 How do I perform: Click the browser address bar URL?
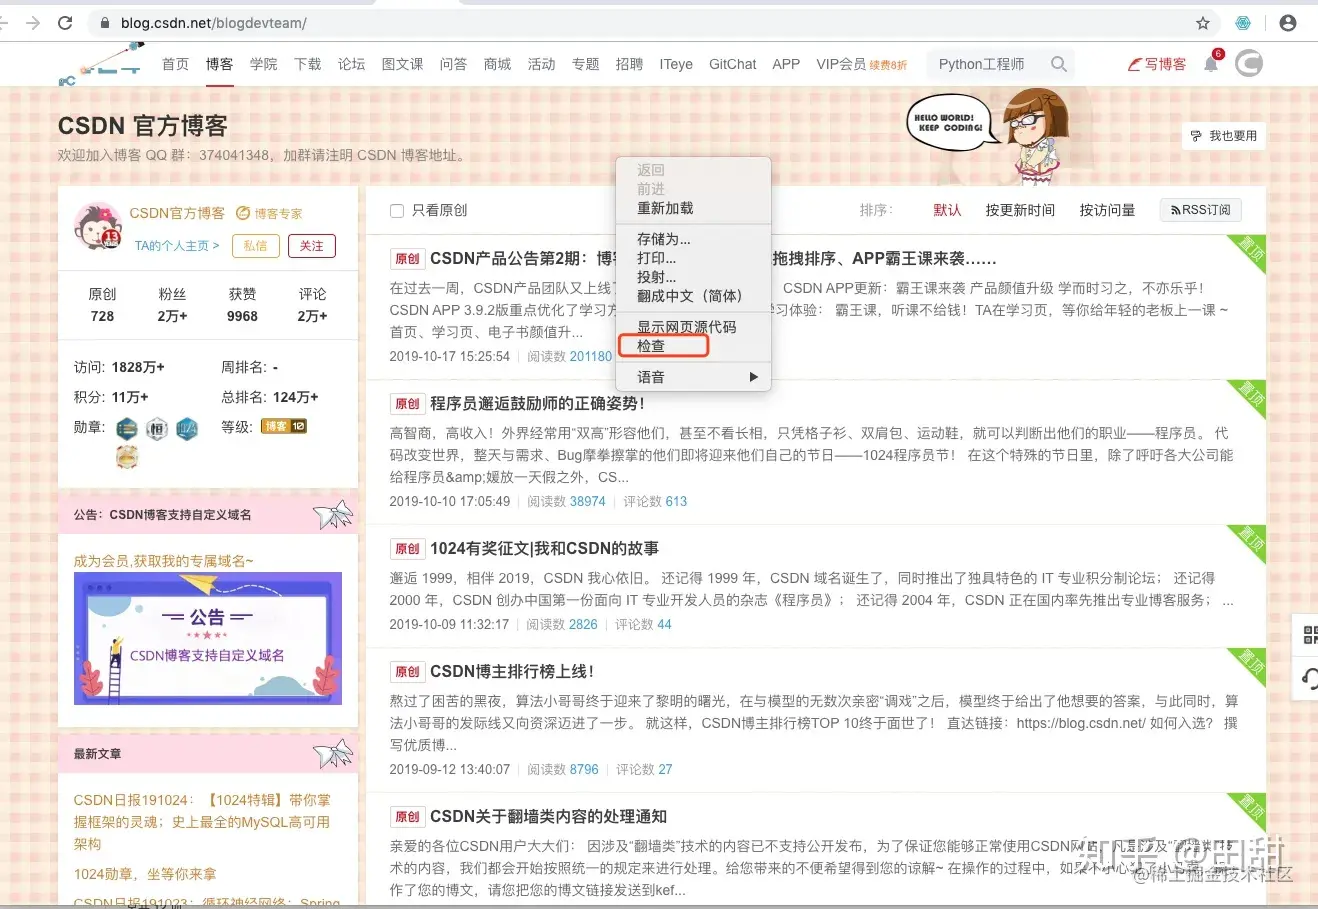point(214,22)
